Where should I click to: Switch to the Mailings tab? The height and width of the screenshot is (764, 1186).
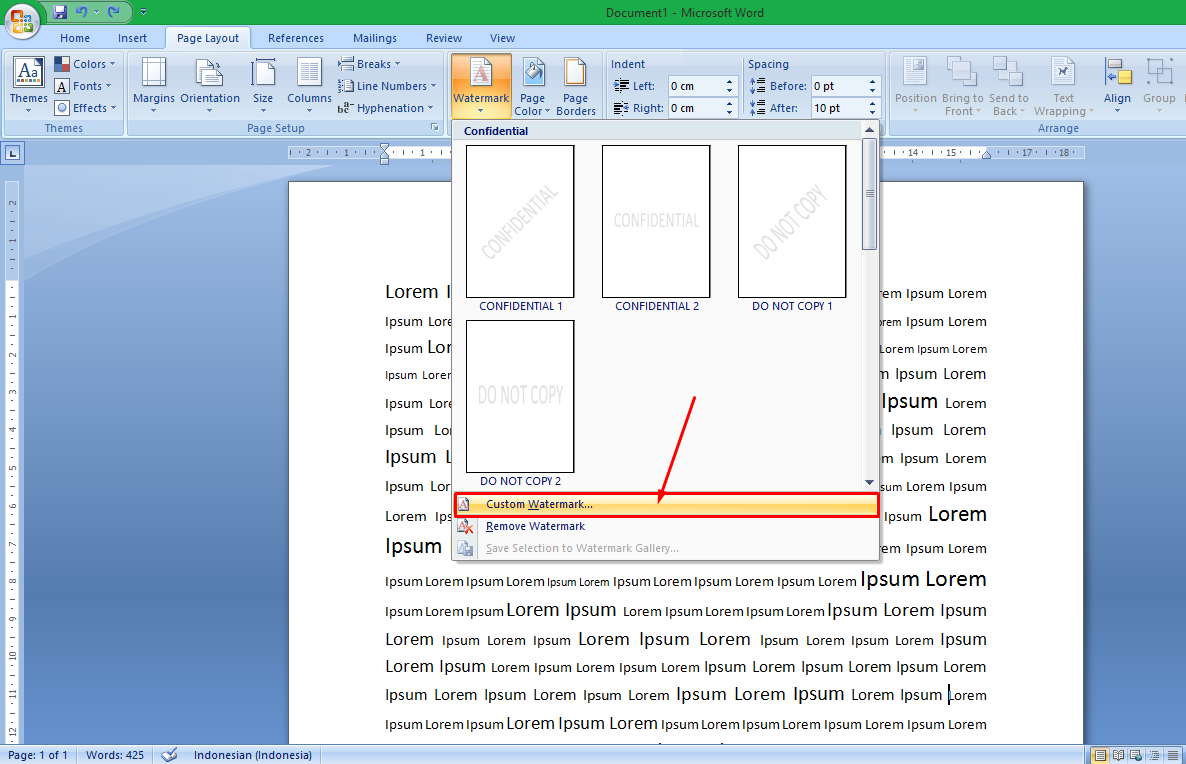(x=374, y=38)
